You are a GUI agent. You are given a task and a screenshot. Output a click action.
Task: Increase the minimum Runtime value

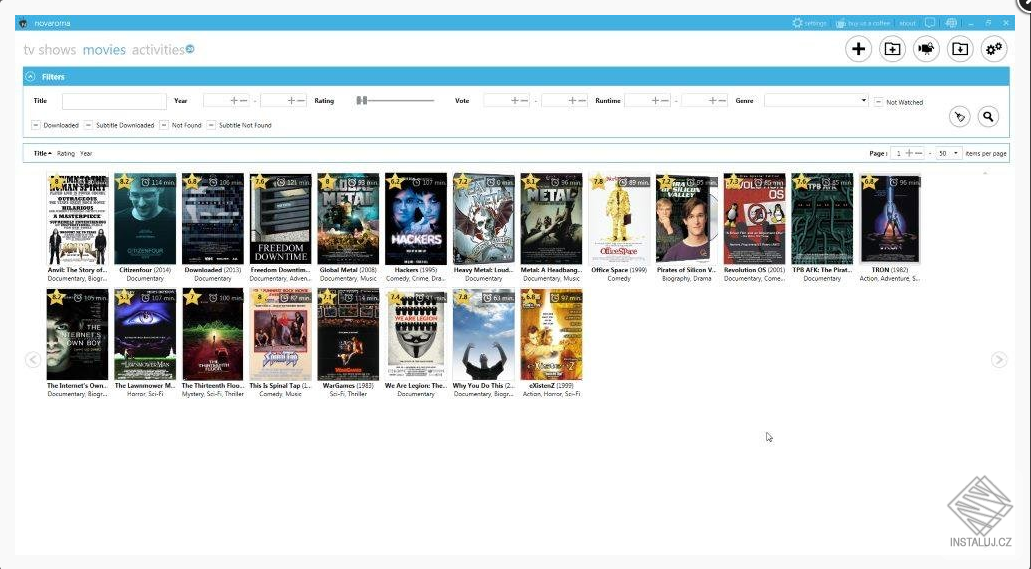click(655, 101)
